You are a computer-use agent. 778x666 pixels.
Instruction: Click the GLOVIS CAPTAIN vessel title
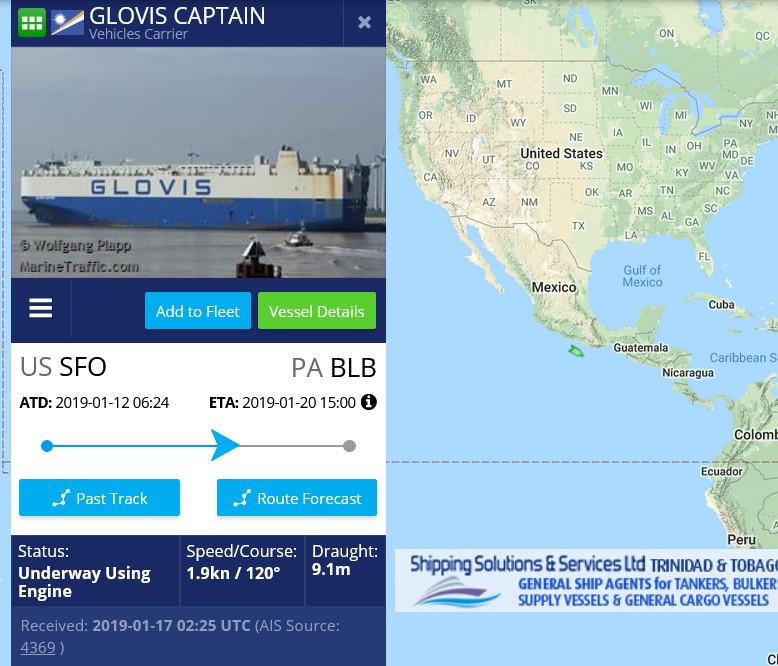[177, 16]
